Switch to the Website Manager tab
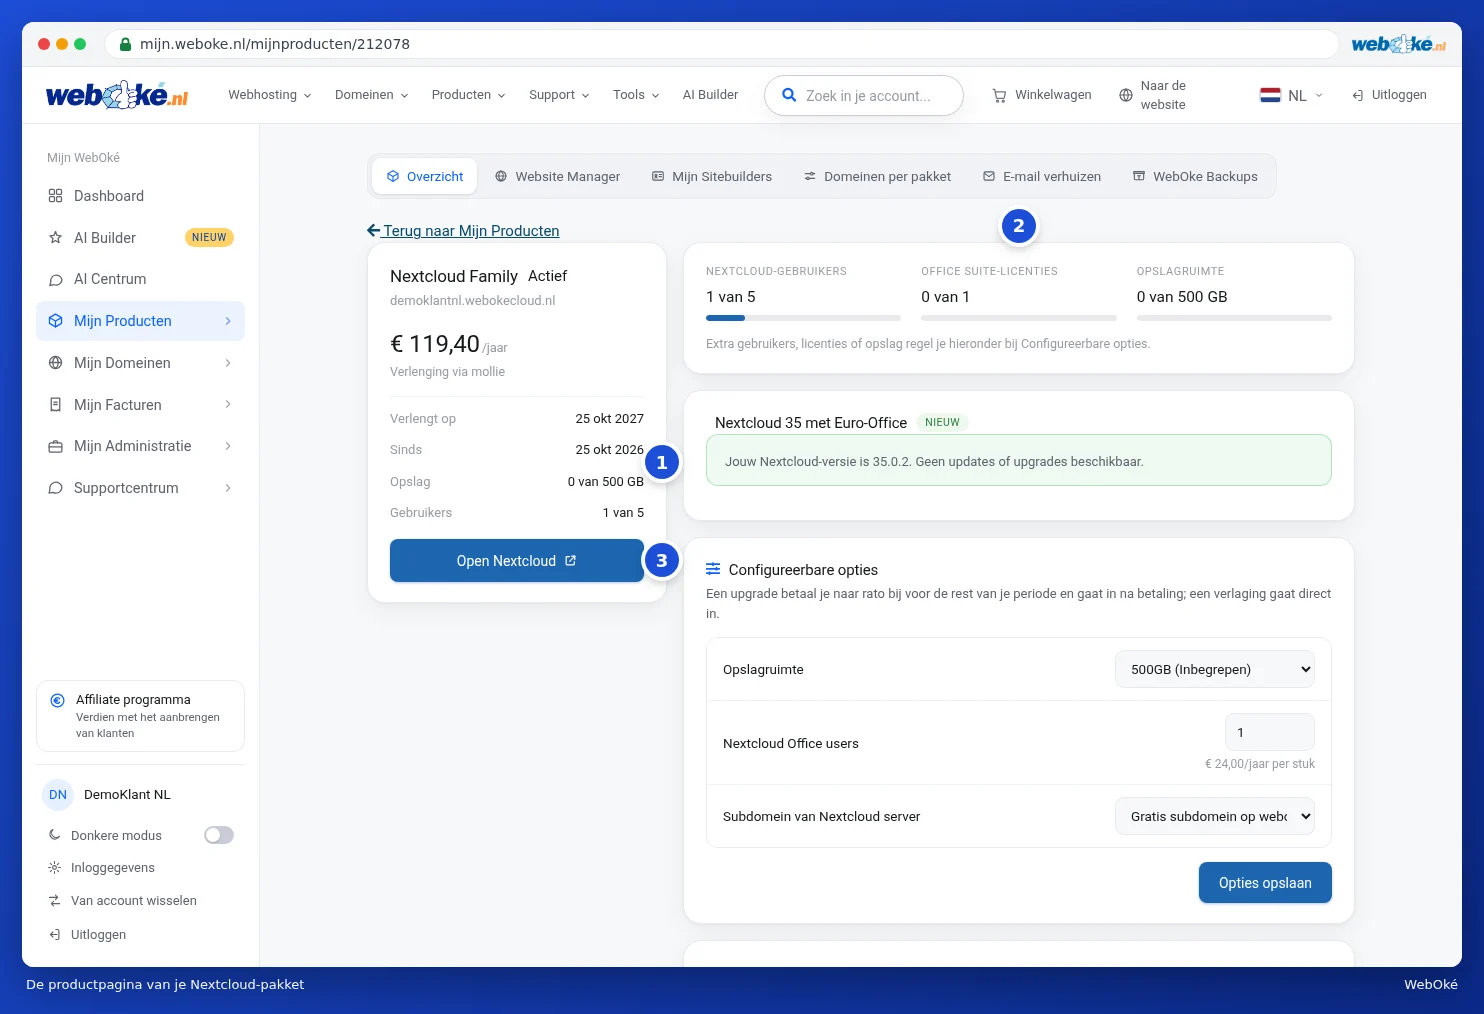The width and height of the screenshot is (1484, 1014). coord(557,176)
